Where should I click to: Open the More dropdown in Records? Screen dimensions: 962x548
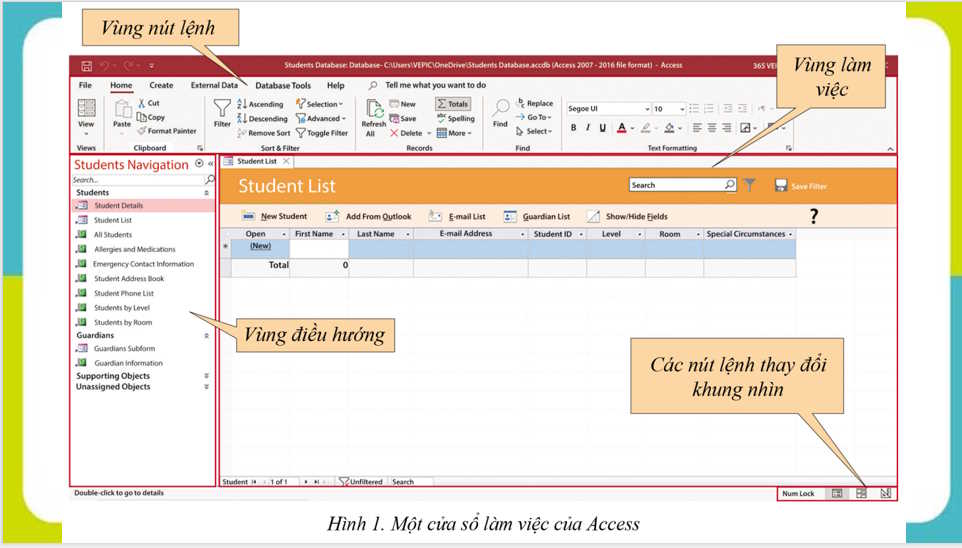pyautogui.click(x=454, y=133)
